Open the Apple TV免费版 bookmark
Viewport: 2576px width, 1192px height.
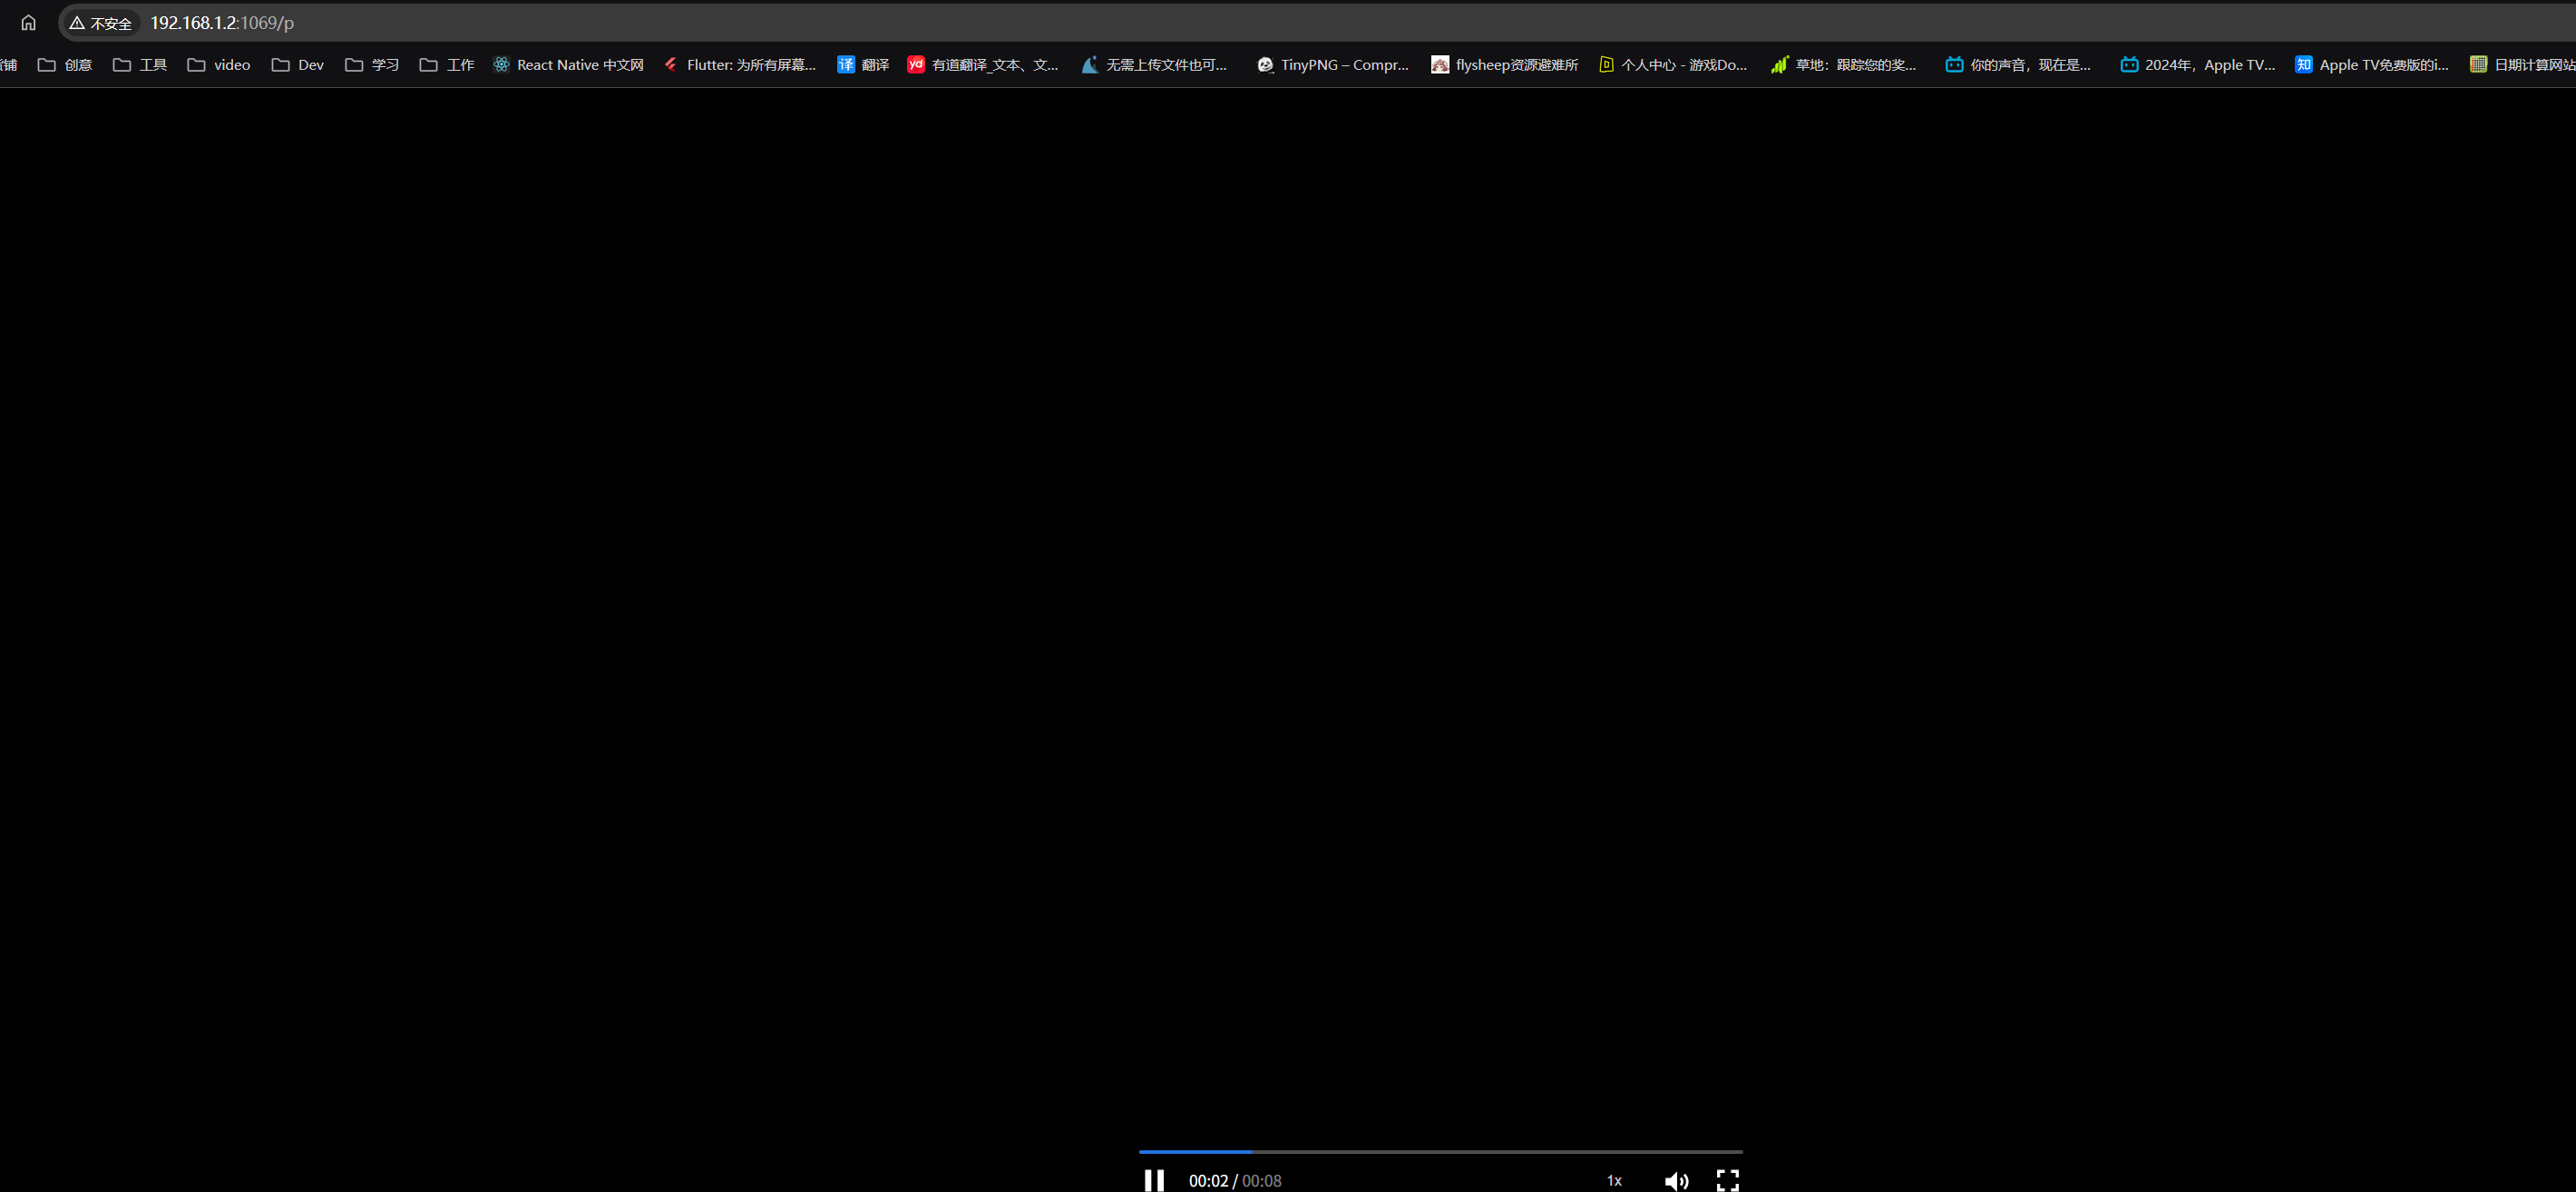coord(2372,65)
